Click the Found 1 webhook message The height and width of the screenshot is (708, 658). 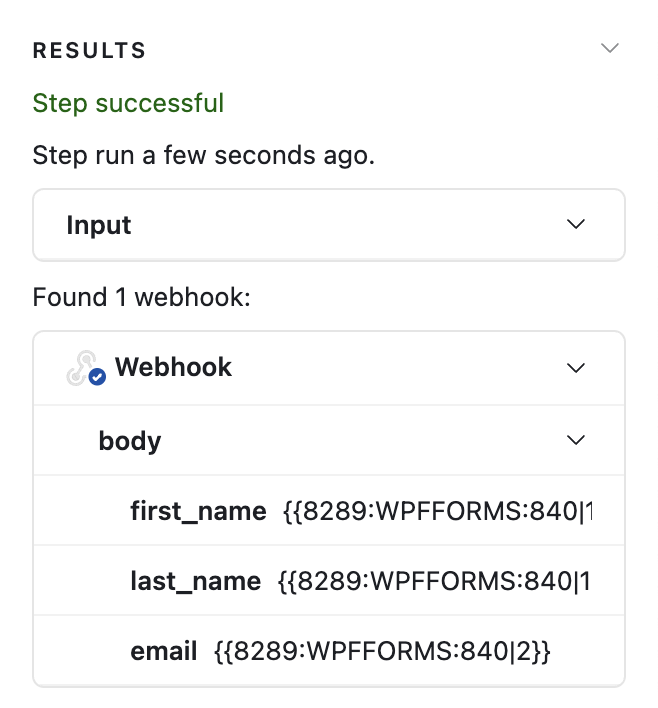coord(140,297)
